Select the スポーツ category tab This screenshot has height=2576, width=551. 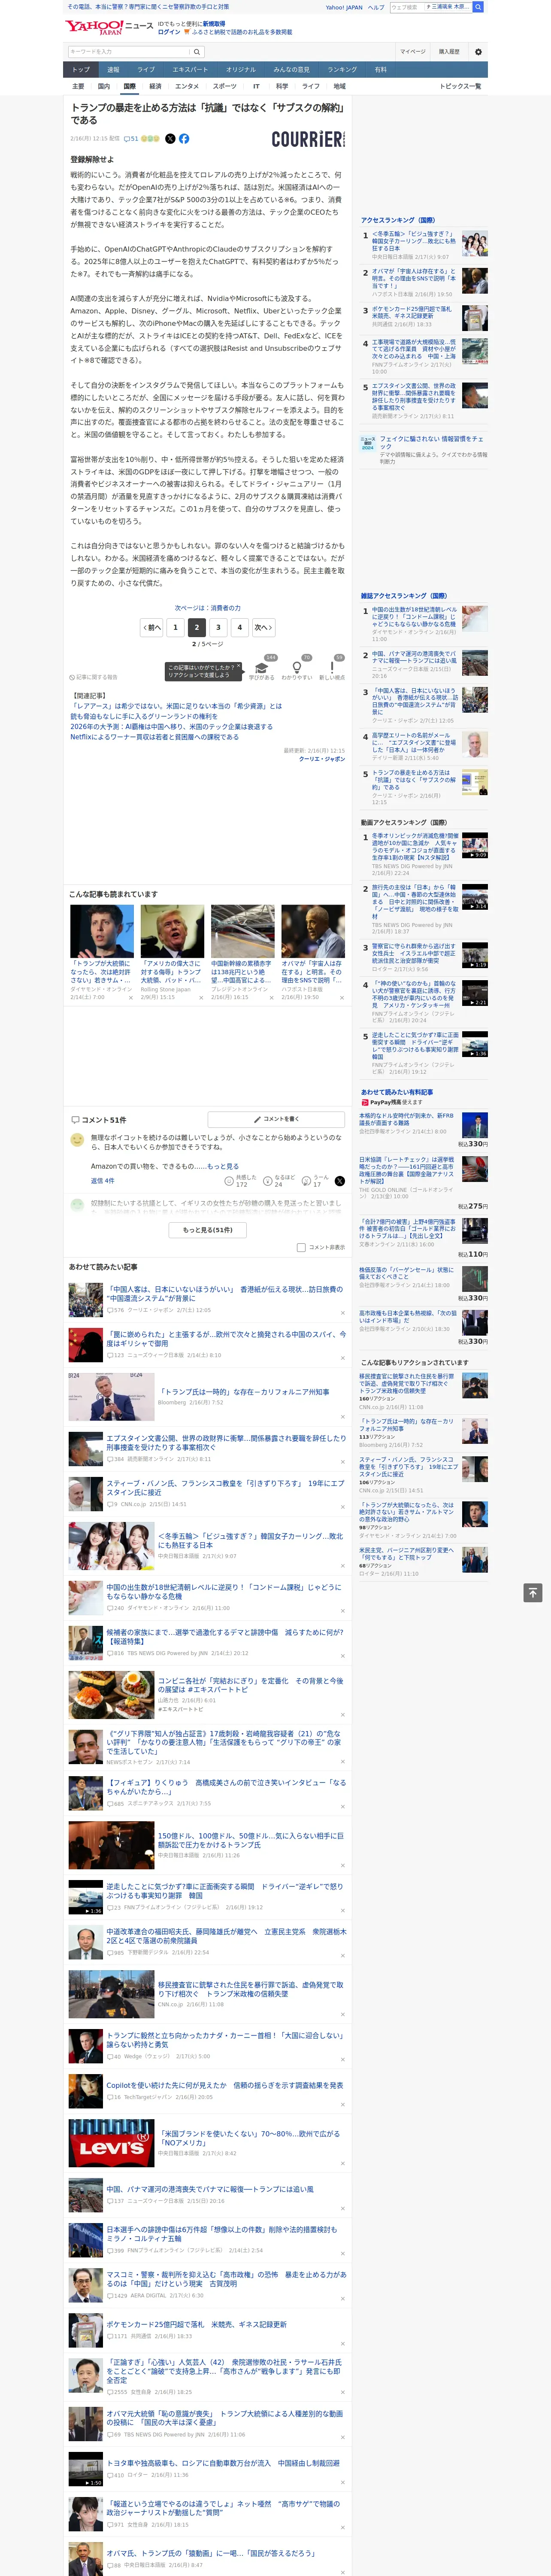point(225,86)
